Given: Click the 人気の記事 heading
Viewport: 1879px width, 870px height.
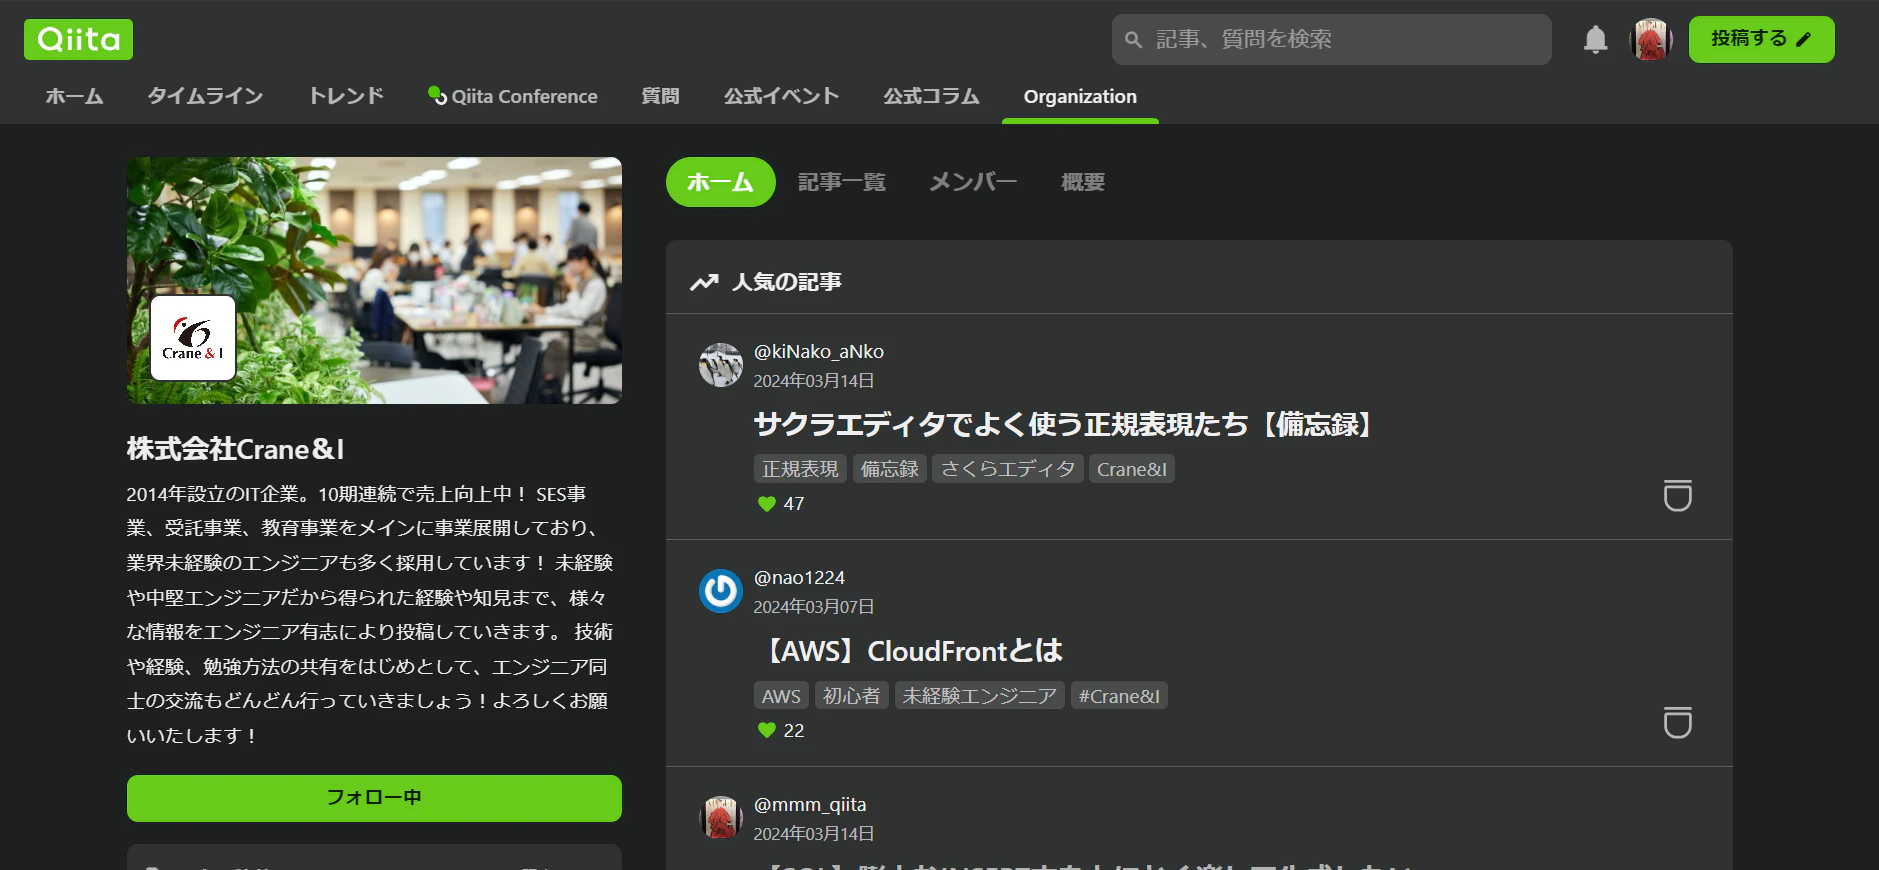Looking at the screenshot, I should click(786, 282).
